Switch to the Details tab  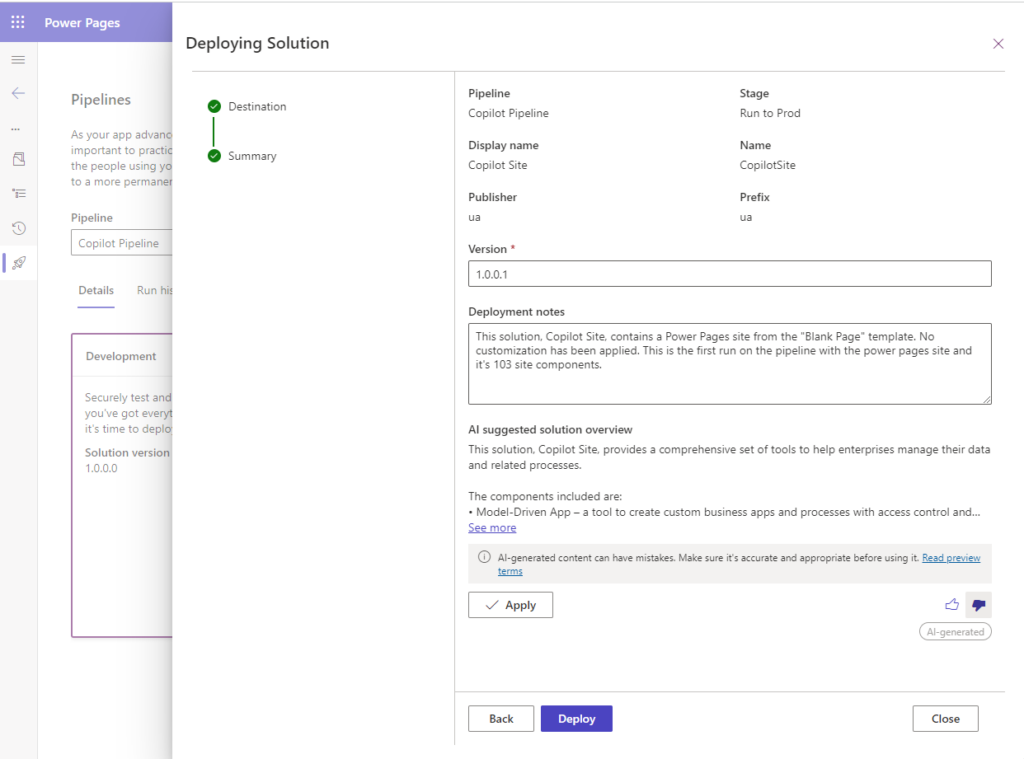pos(96,290)
